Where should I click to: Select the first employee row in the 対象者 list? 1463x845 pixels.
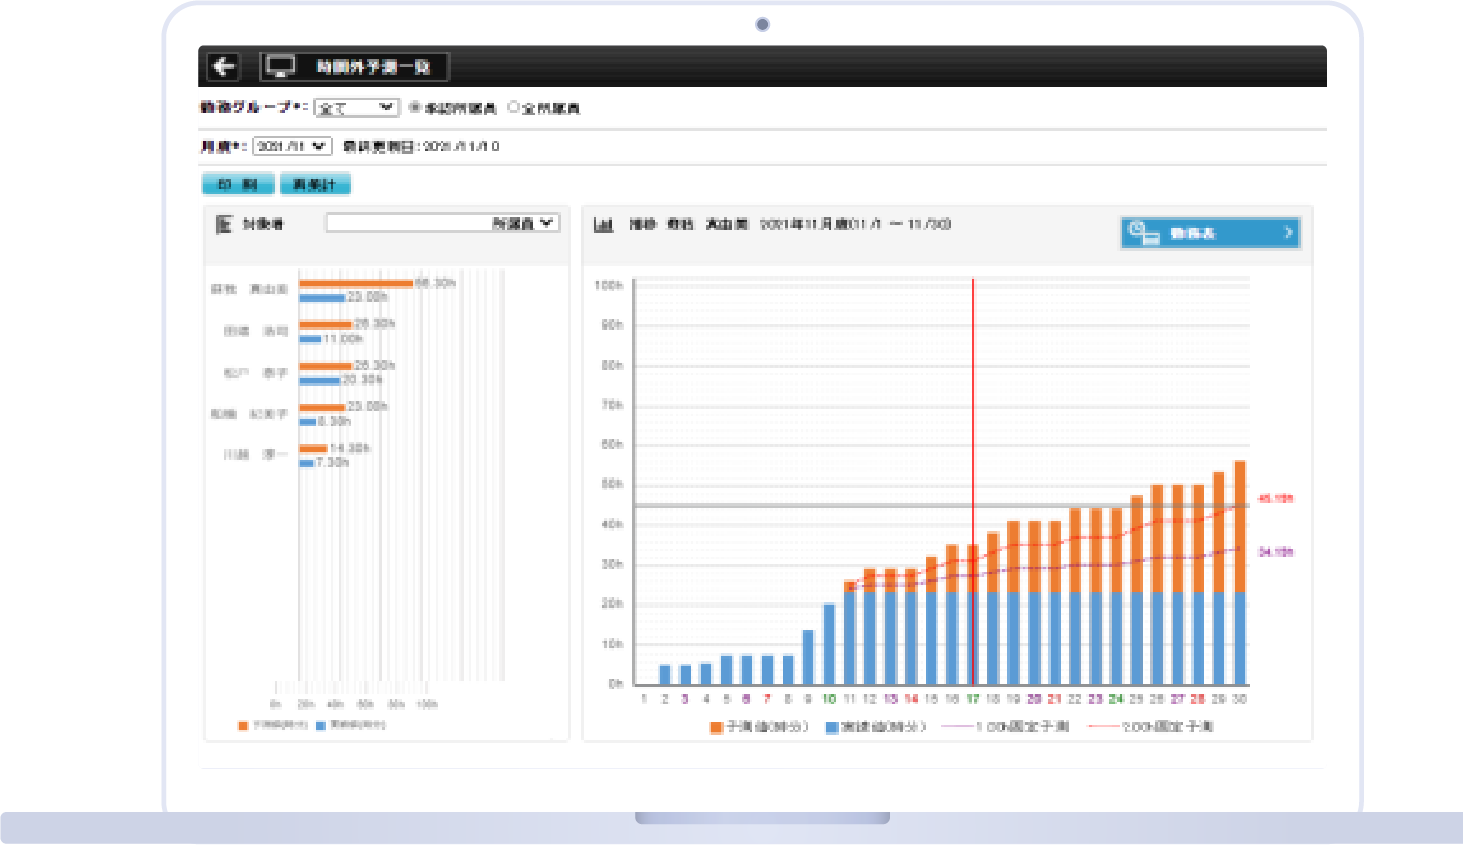[x=250, y=289]
